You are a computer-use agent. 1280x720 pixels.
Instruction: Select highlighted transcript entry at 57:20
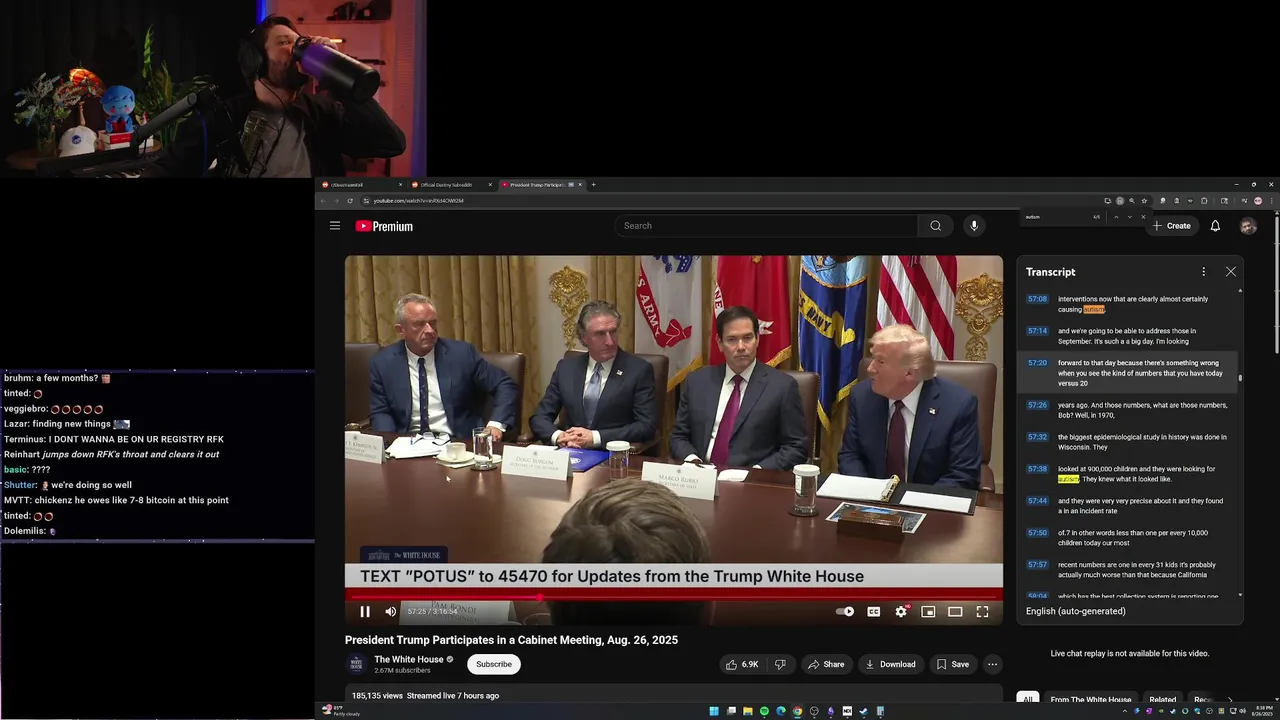(x=1128, y=373)
